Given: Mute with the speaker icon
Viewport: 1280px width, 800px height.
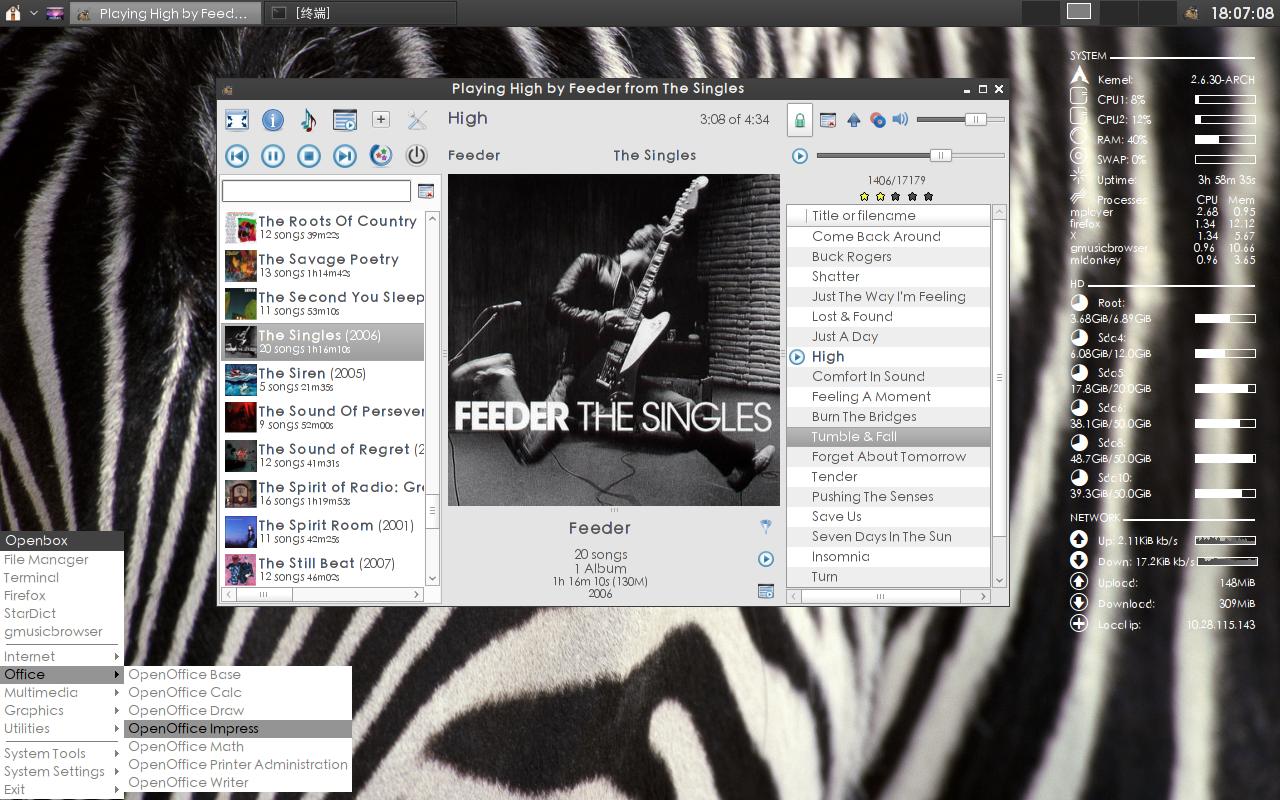Looking at the screenshot, I should pos(900,119).
